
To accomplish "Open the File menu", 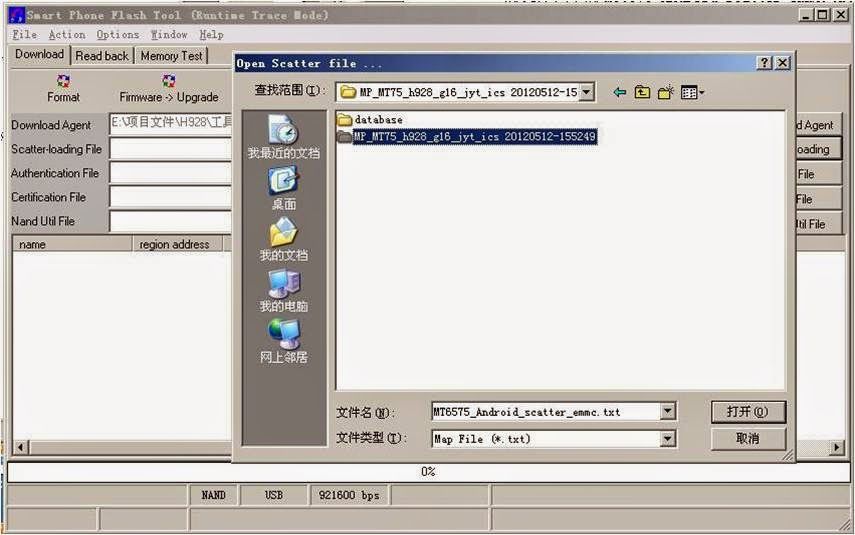I will (x=25, y=35).
